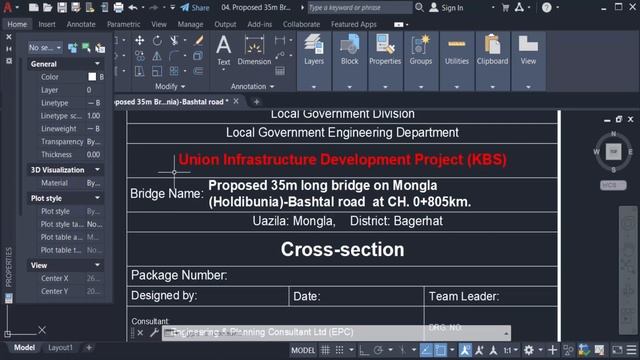Select the Stretch tool

pyautogui.click(x=140, y=71)
